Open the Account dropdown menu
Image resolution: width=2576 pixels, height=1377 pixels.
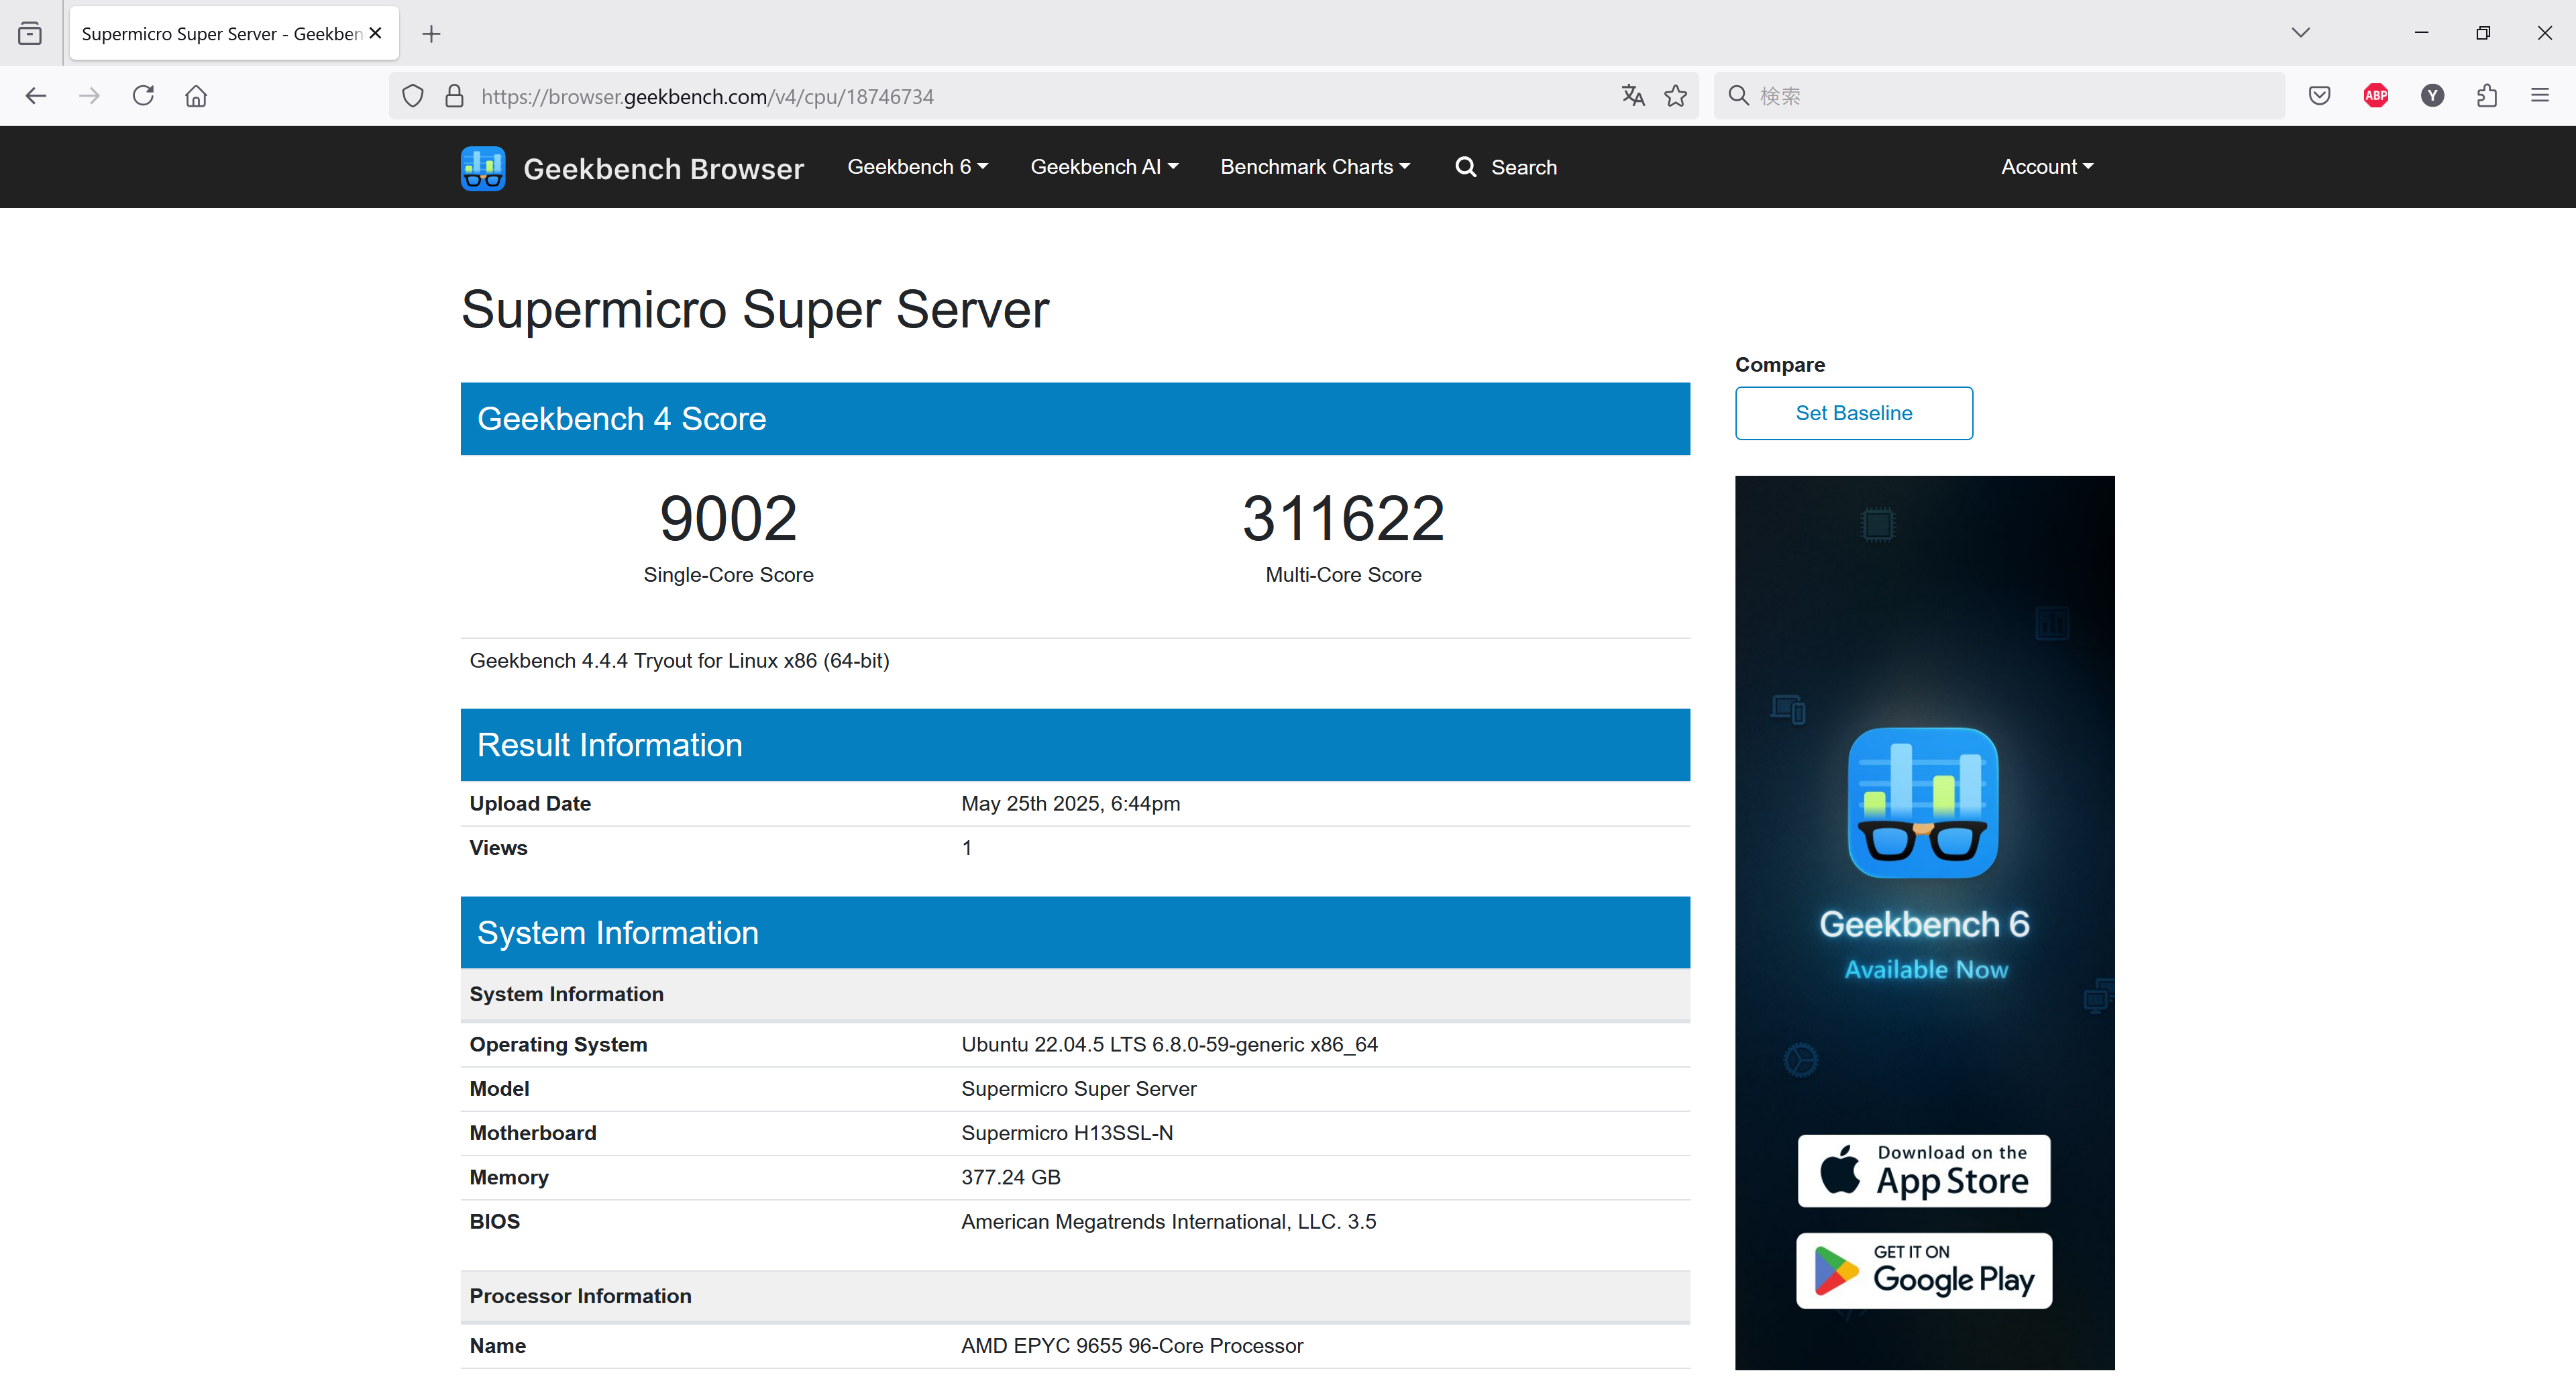(x=2046, y=167)
